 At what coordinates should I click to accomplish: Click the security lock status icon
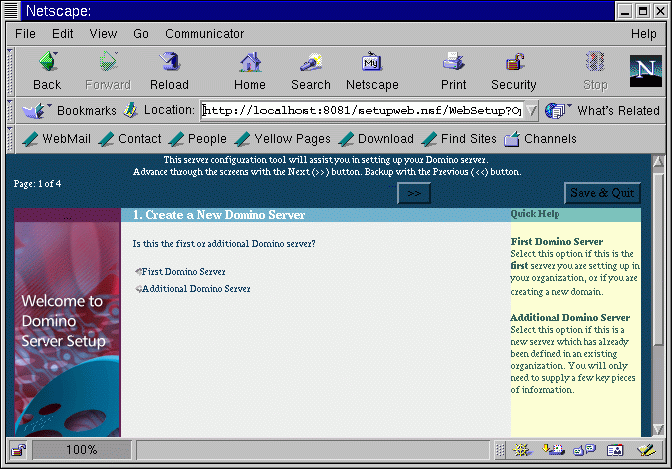[x=18, y=450]
